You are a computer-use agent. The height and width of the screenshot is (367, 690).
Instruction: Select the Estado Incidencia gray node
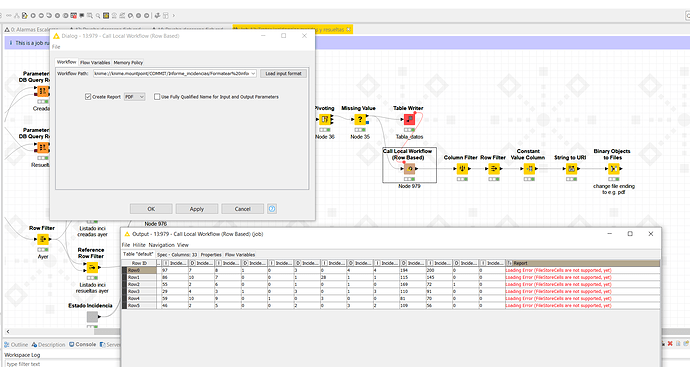click(92, 316)
